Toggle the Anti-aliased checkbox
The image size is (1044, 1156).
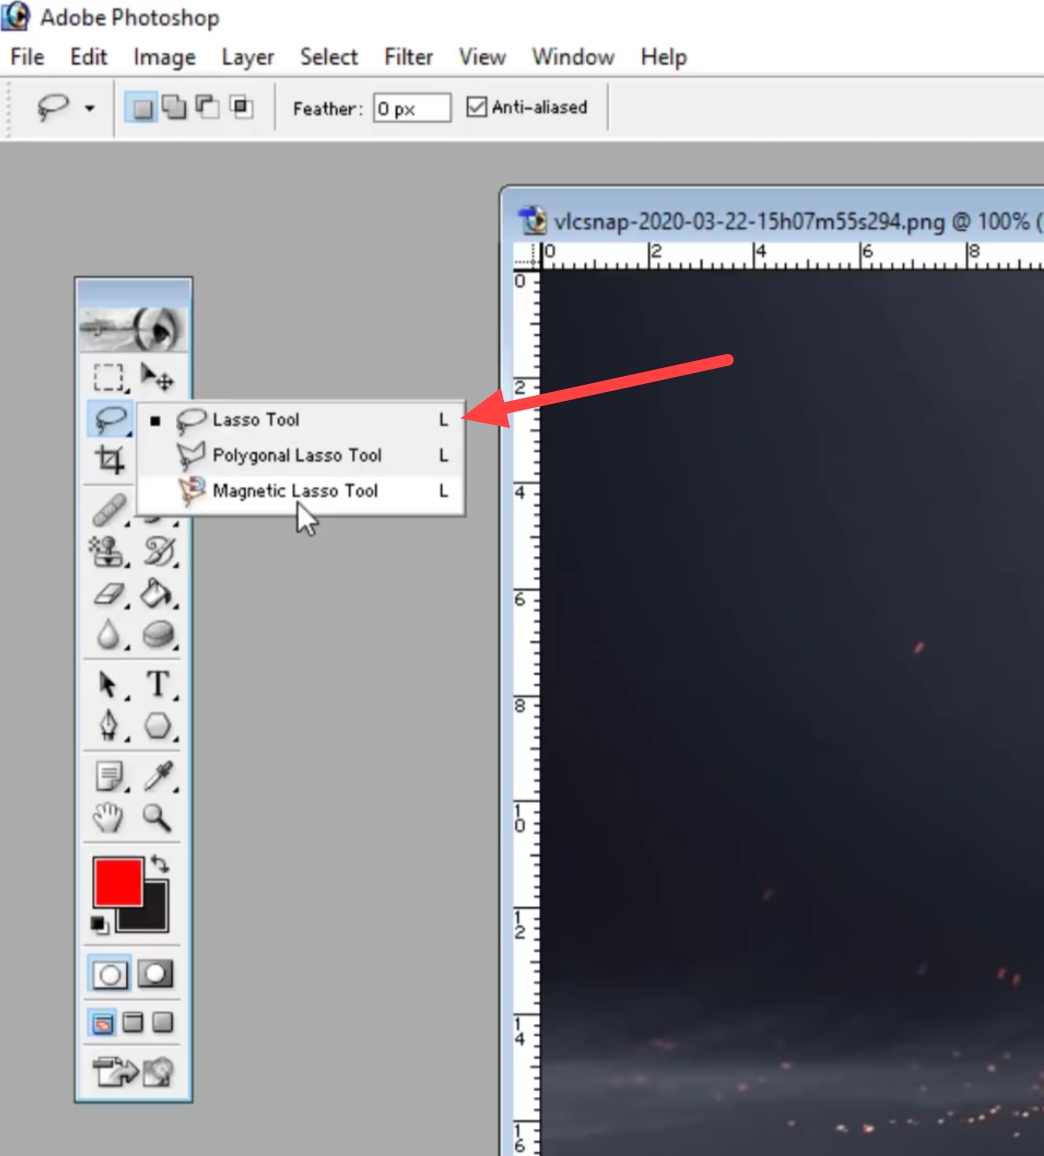click(x=476, y=108)
